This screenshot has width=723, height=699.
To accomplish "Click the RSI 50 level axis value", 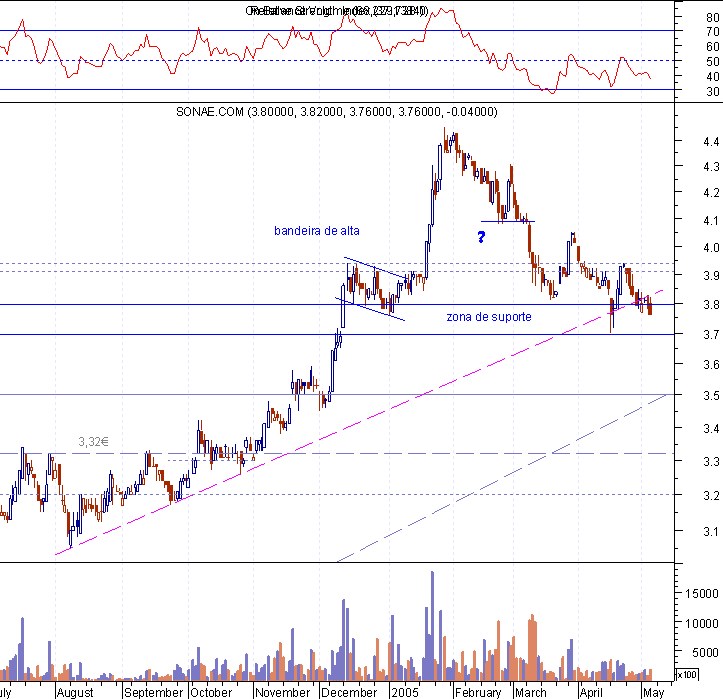I will point(713,61).
